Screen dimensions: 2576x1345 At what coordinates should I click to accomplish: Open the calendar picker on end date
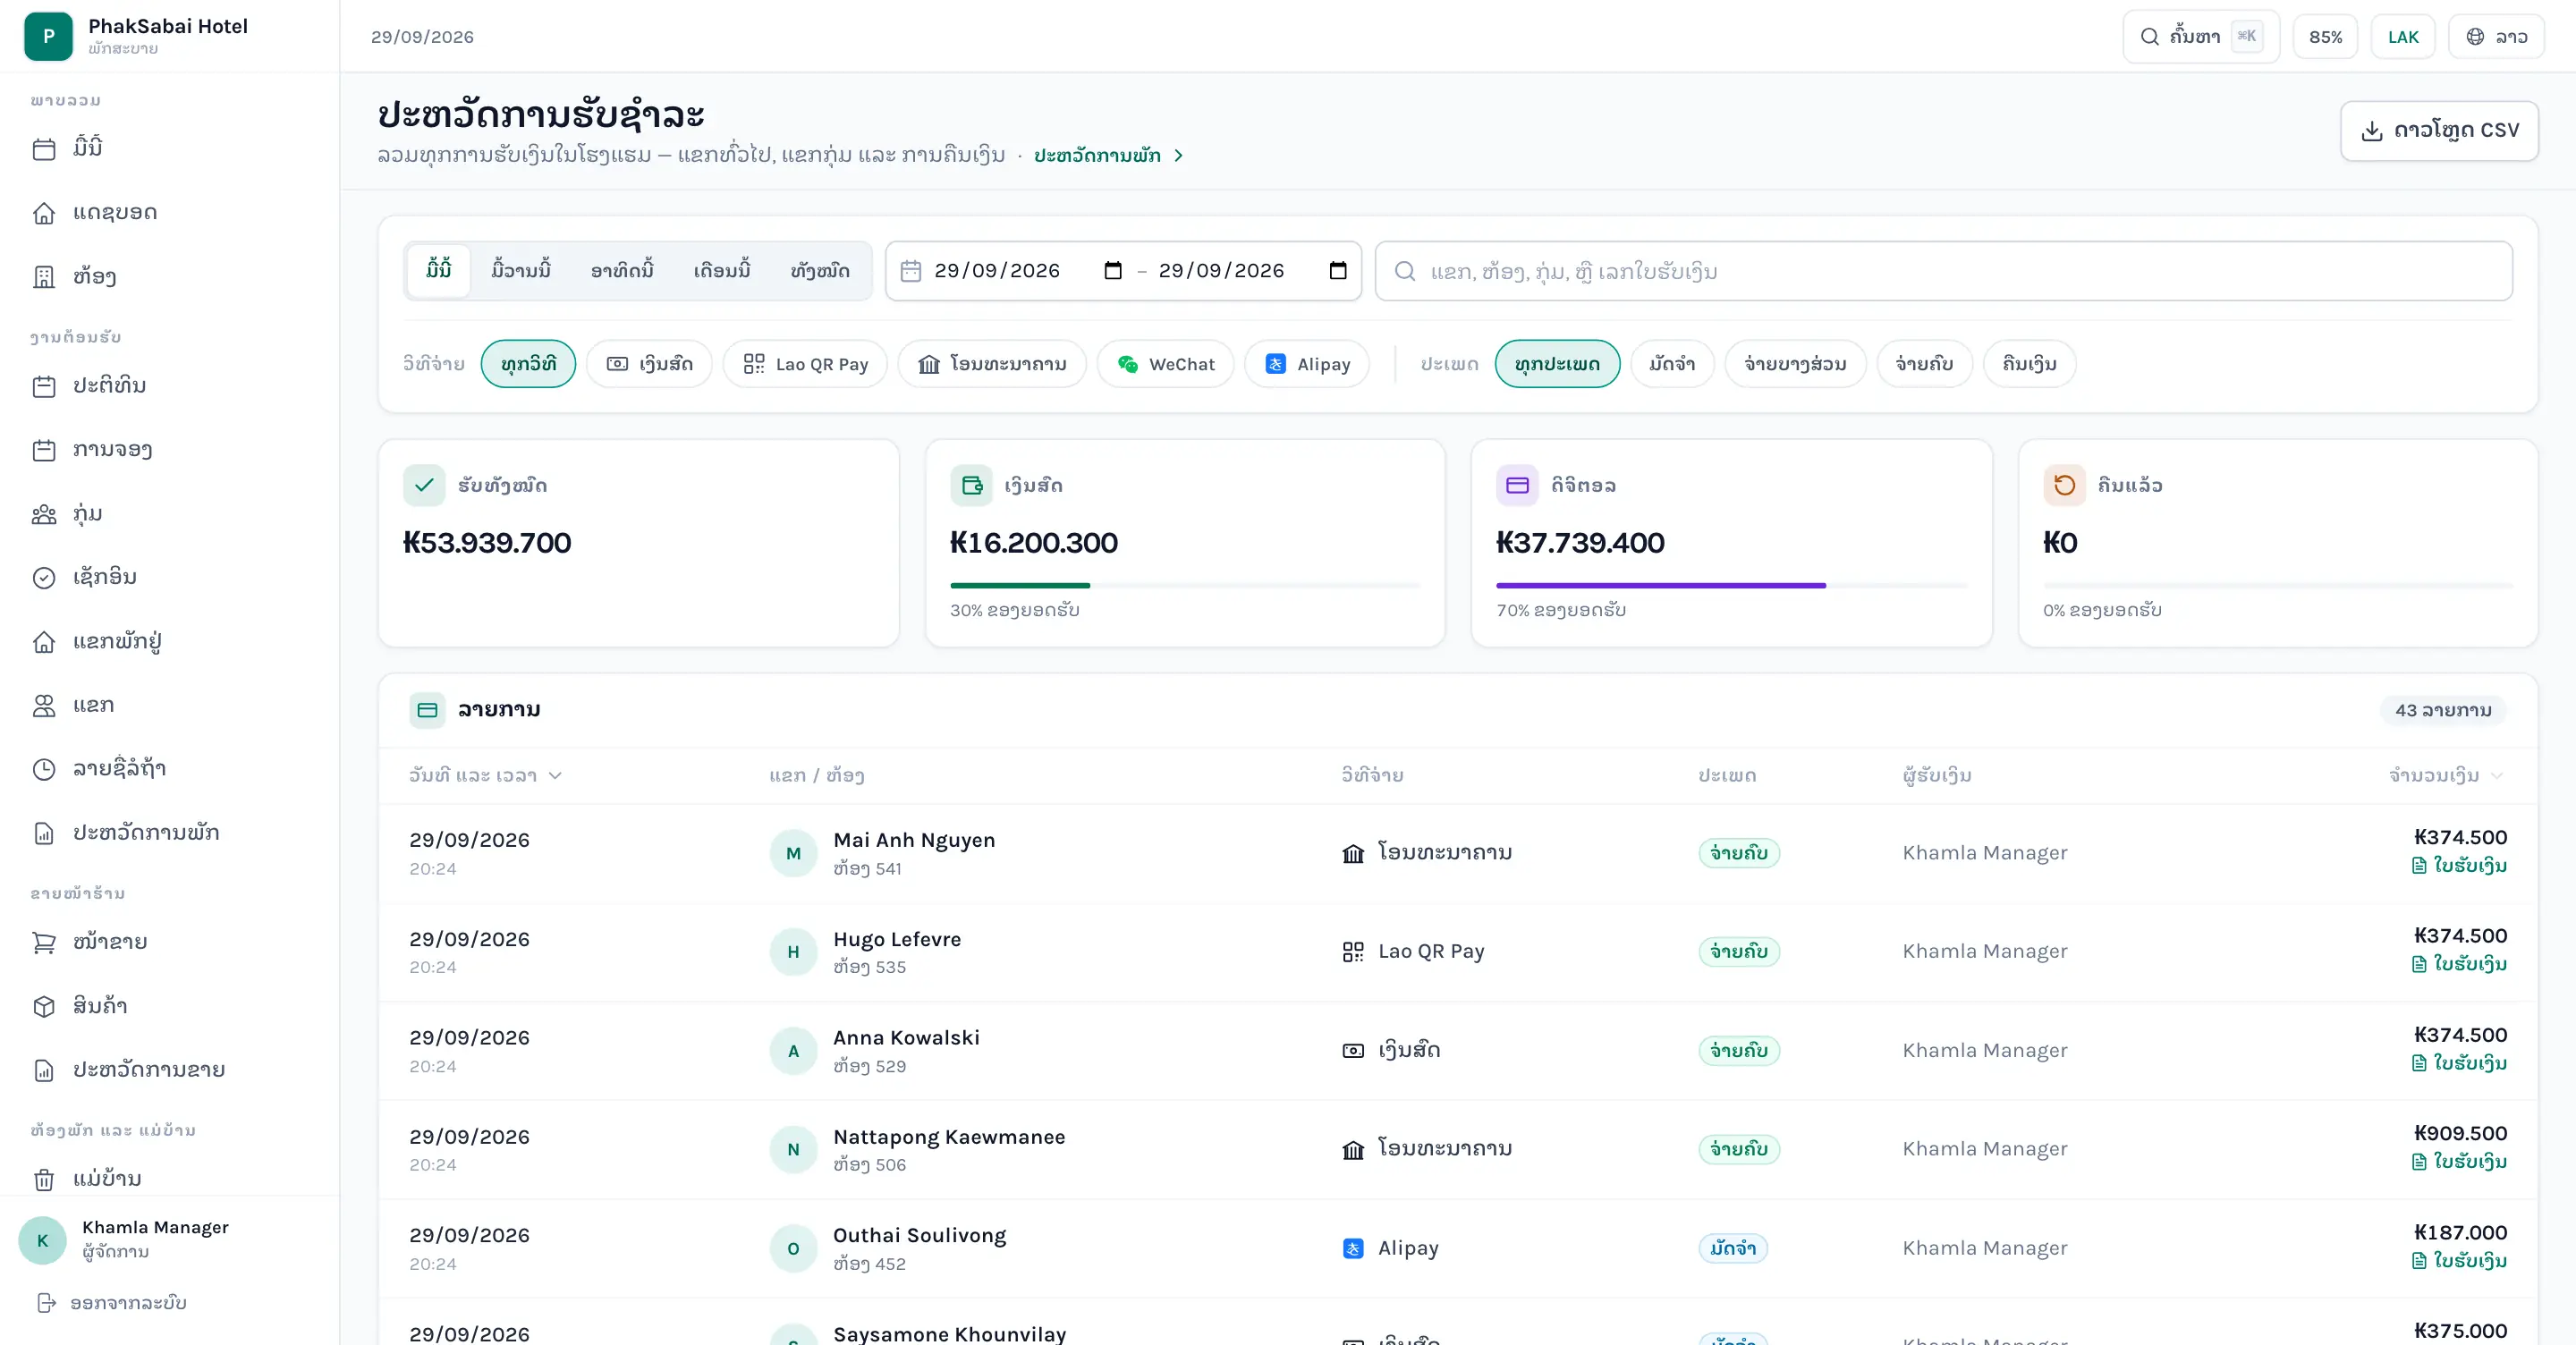tap(1337, 271)
